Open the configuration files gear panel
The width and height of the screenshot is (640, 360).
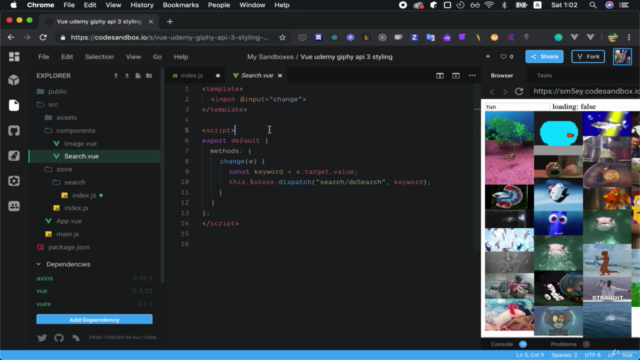pos(14,181)
